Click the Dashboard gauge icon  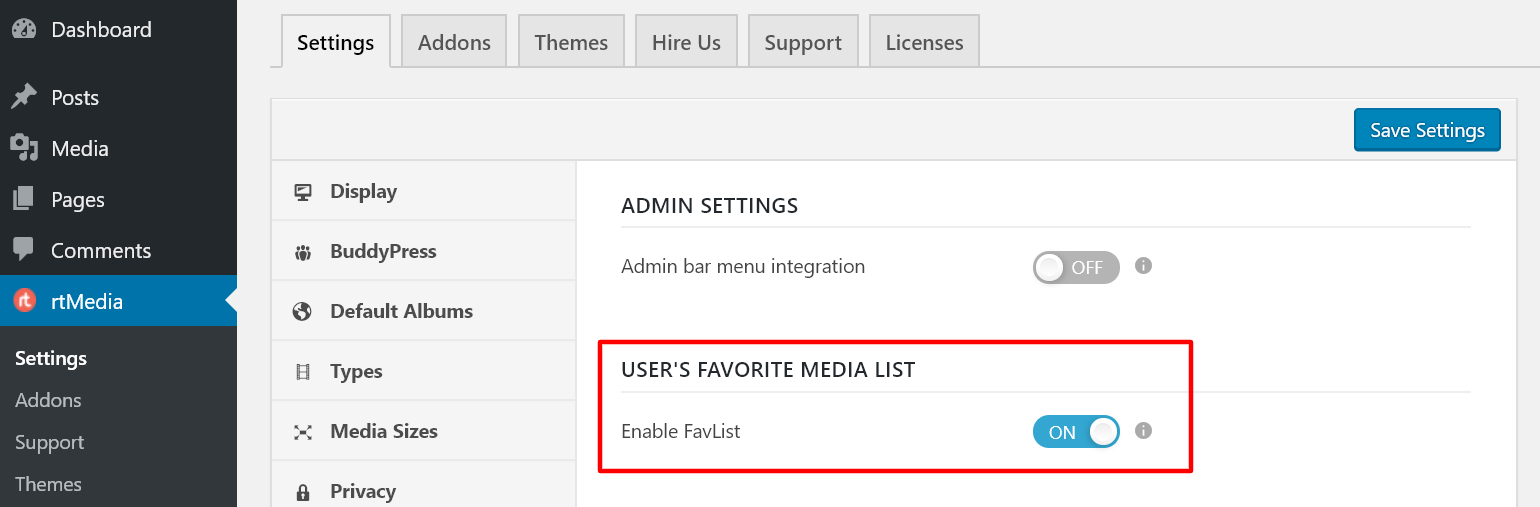[24, 30]
